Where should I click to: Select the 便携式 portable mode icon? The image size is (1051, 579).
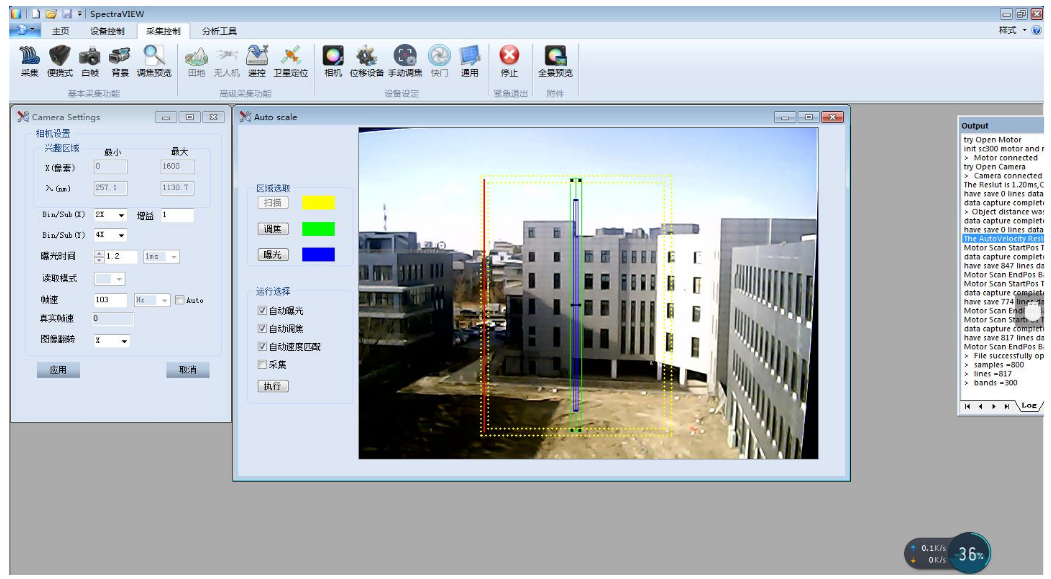coord(60,58)
